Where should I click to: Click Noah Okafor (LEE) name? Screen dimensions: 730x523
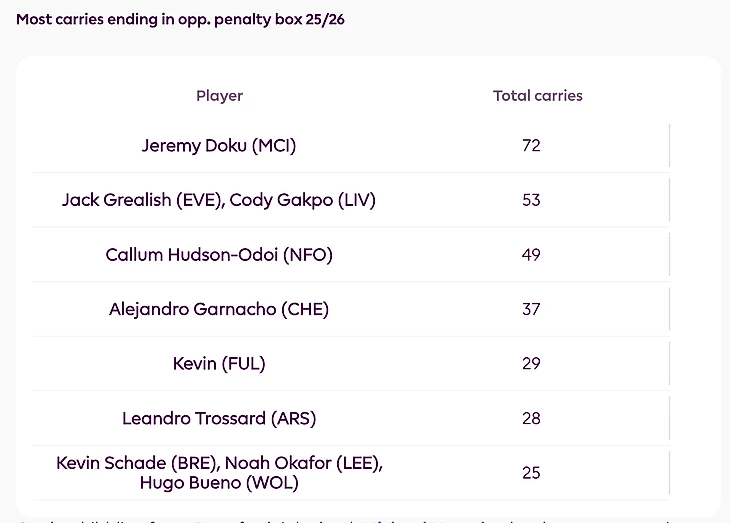[x=304, y=463]
